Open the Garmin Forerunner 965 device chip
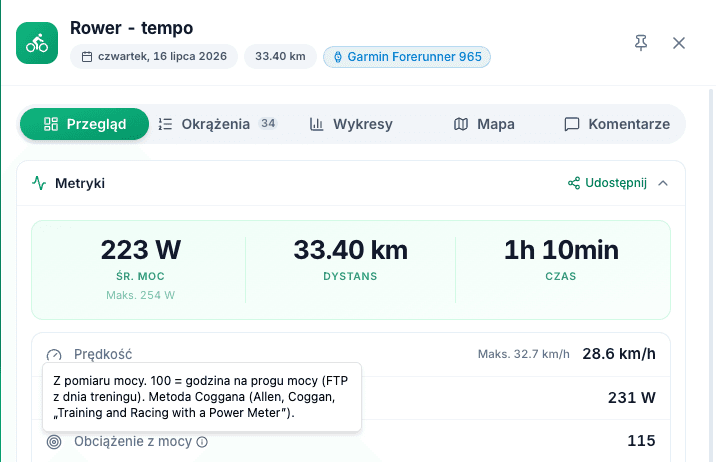The width and height of the screenshot is (716, 462). click(x=407, y=57)
